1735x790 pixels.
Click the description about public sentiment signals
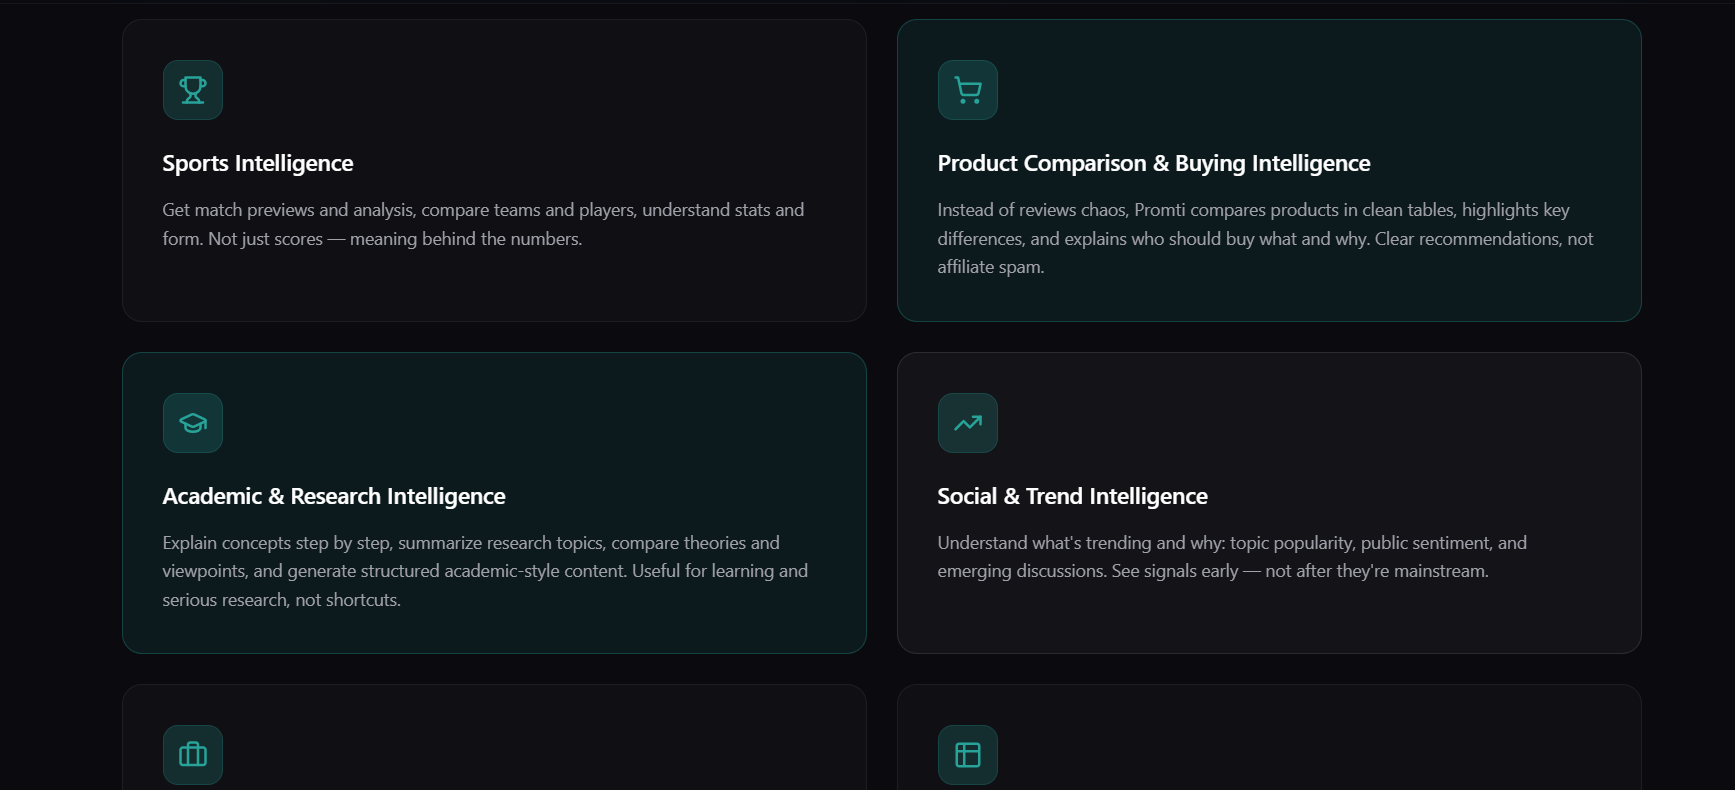pyautogui.click(x=1232, y=557)
